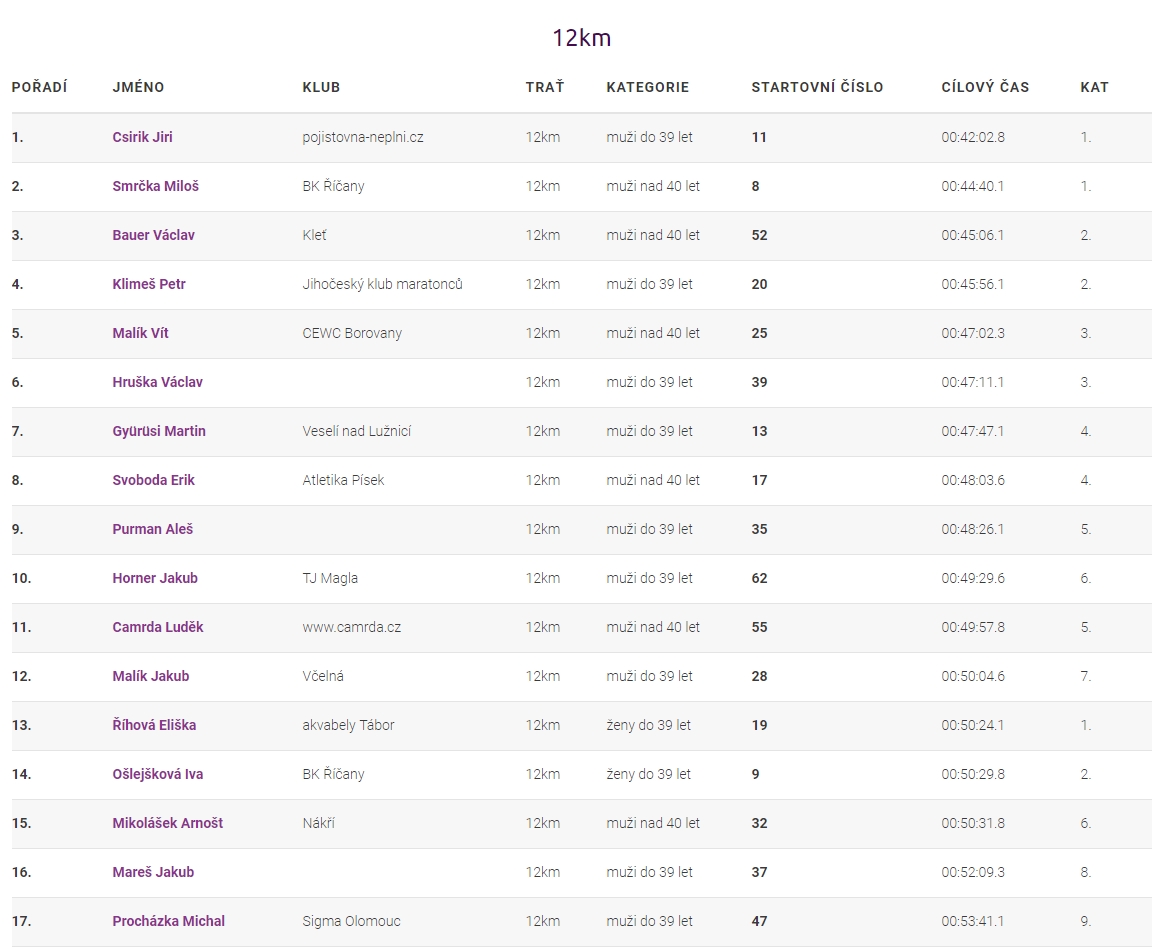Click finish time 00:53:41.1
The width and height of the screenshot is (1156, 949).
[972, 921]
